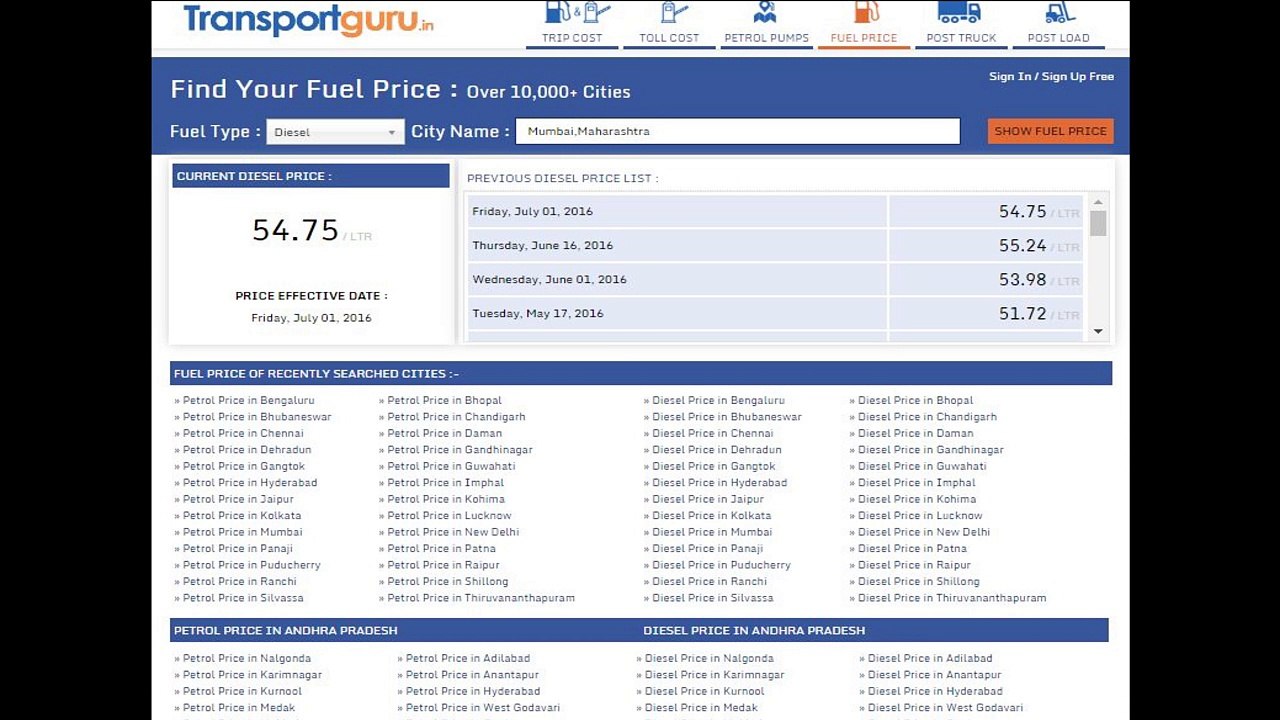This screenshot has height=720, width=1280.
Task: Click the 51.72 price value in list
Action: (x=1022, y=313)
